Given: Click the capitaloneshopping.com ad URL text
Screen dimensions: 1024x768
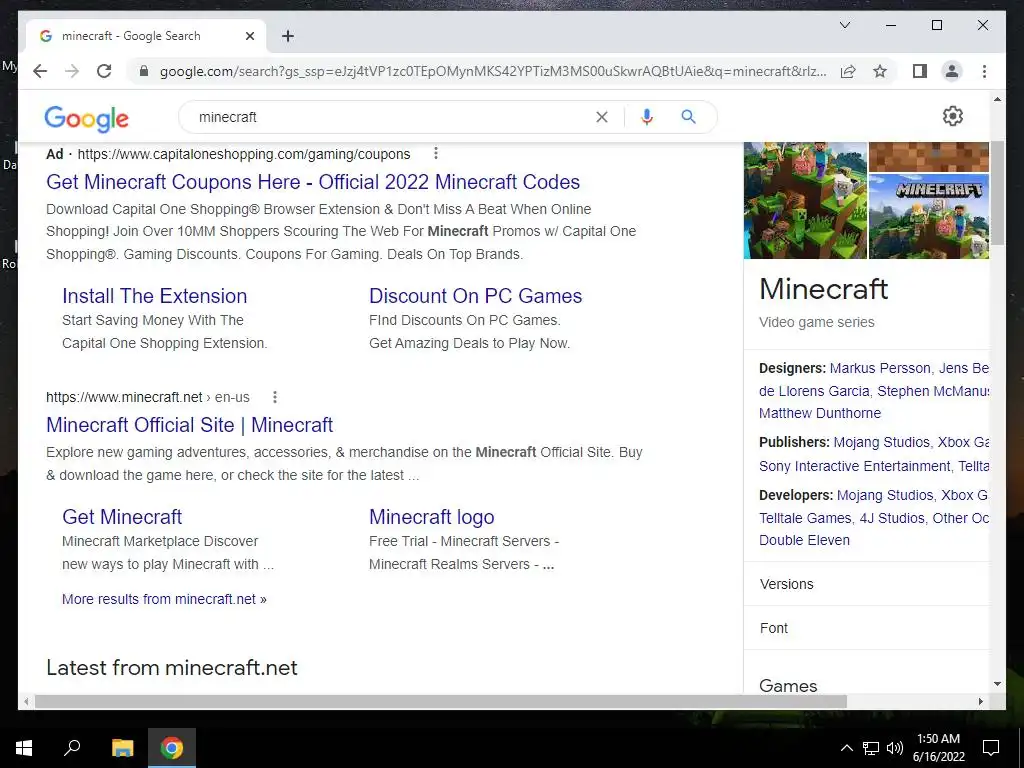Looking at the screenshot, I should (244, 154).
